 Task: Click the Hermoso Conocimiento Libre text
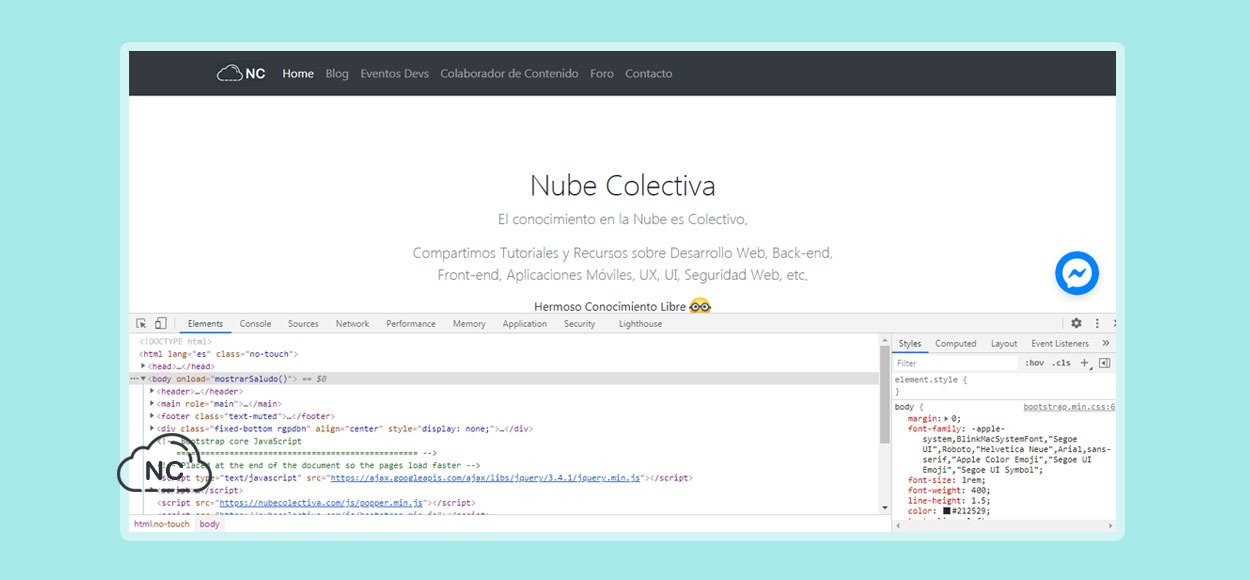tap(610, 307)
